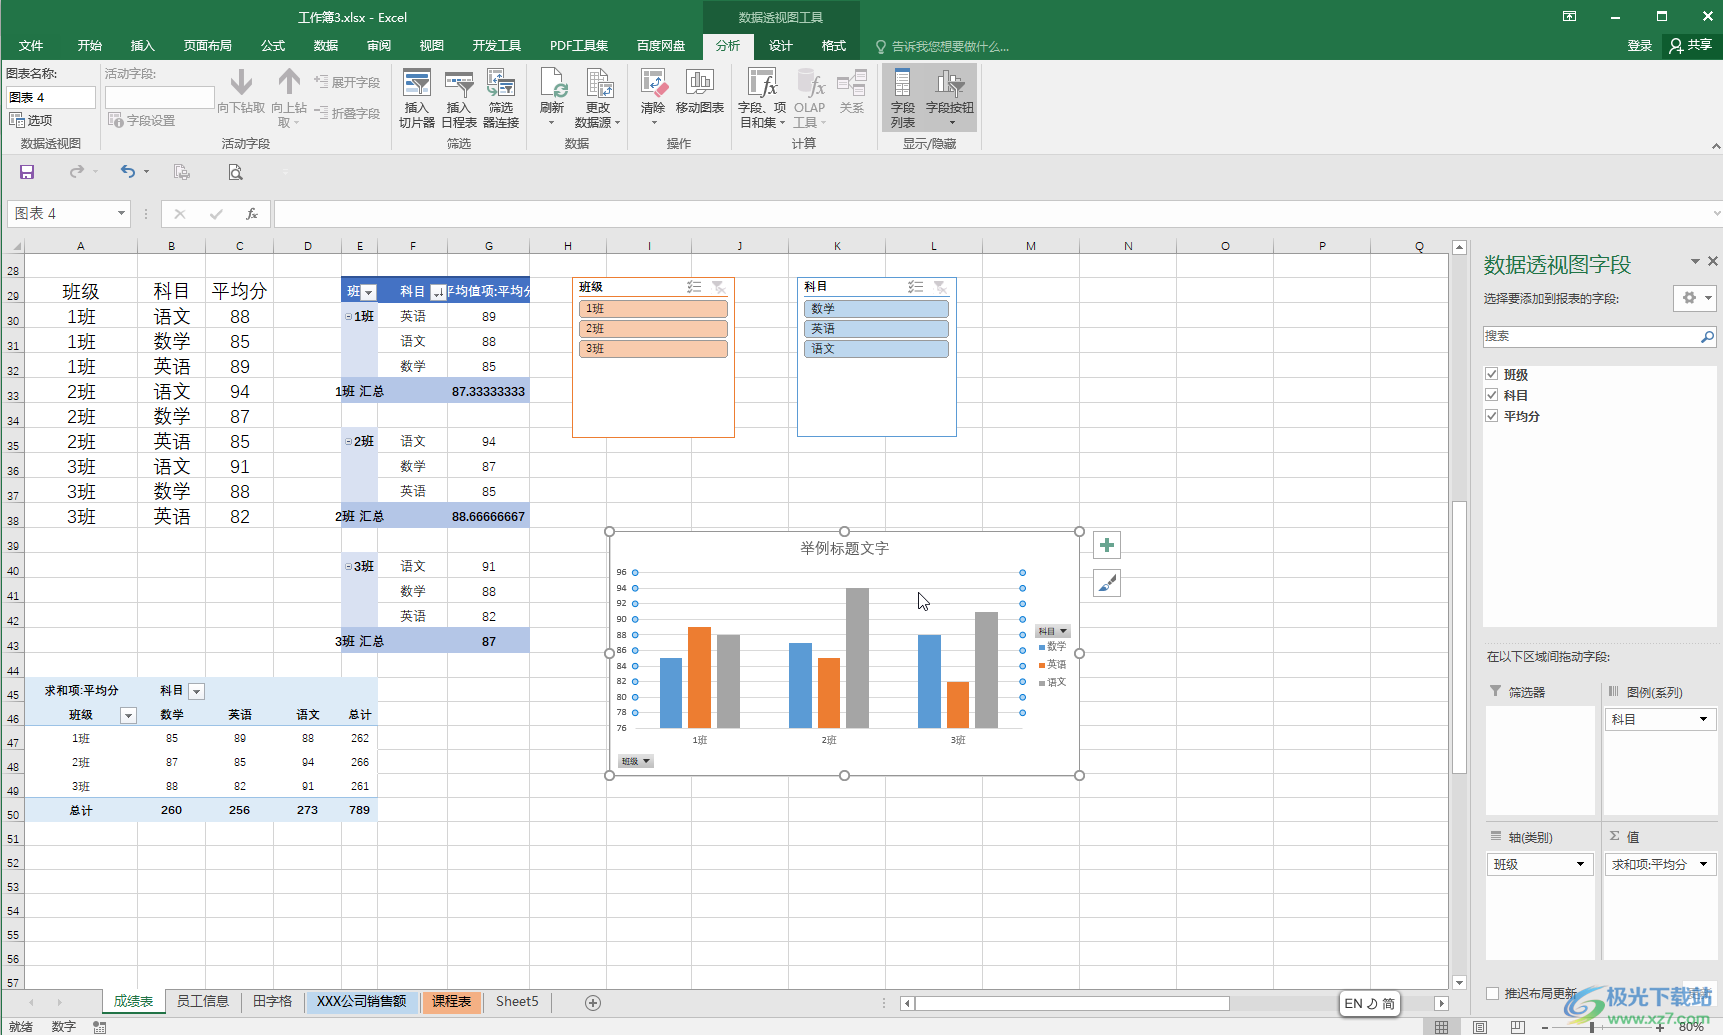Open 班级 filter dropdown in lower pivot table
This screenshot has width=1723, height=1035.
[x=128, y=715]
